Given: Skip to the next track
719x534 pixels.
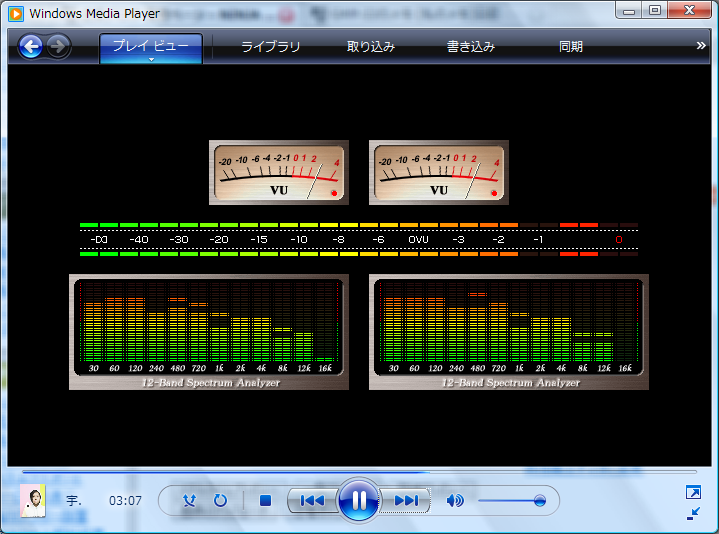Looking at the screenshot, I should (x=405, y=500).
